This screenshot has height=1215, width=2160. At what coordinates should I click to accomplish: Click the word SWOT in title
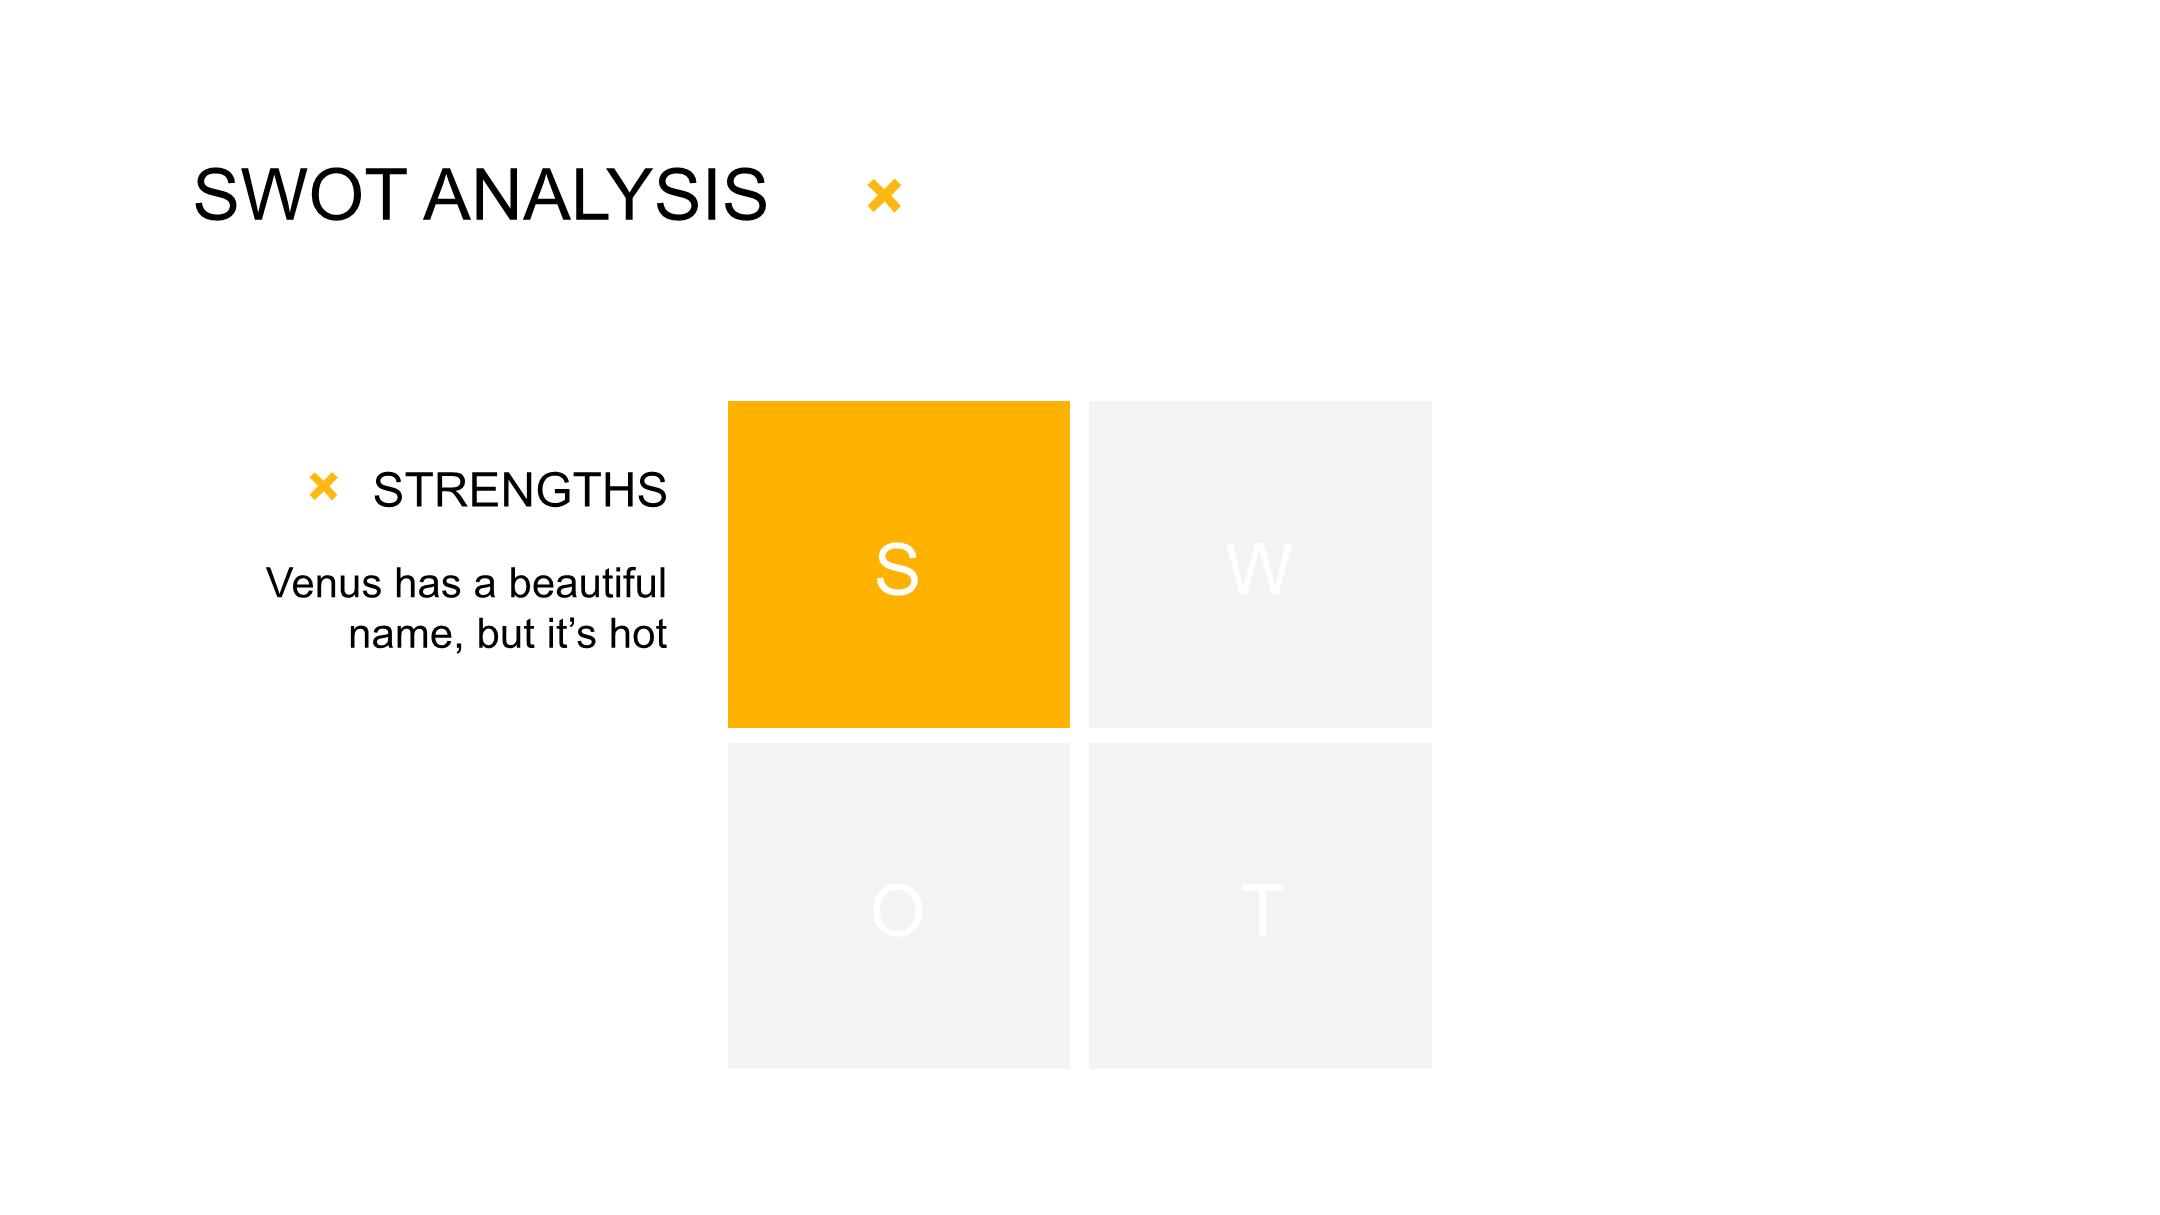point(300,195)
